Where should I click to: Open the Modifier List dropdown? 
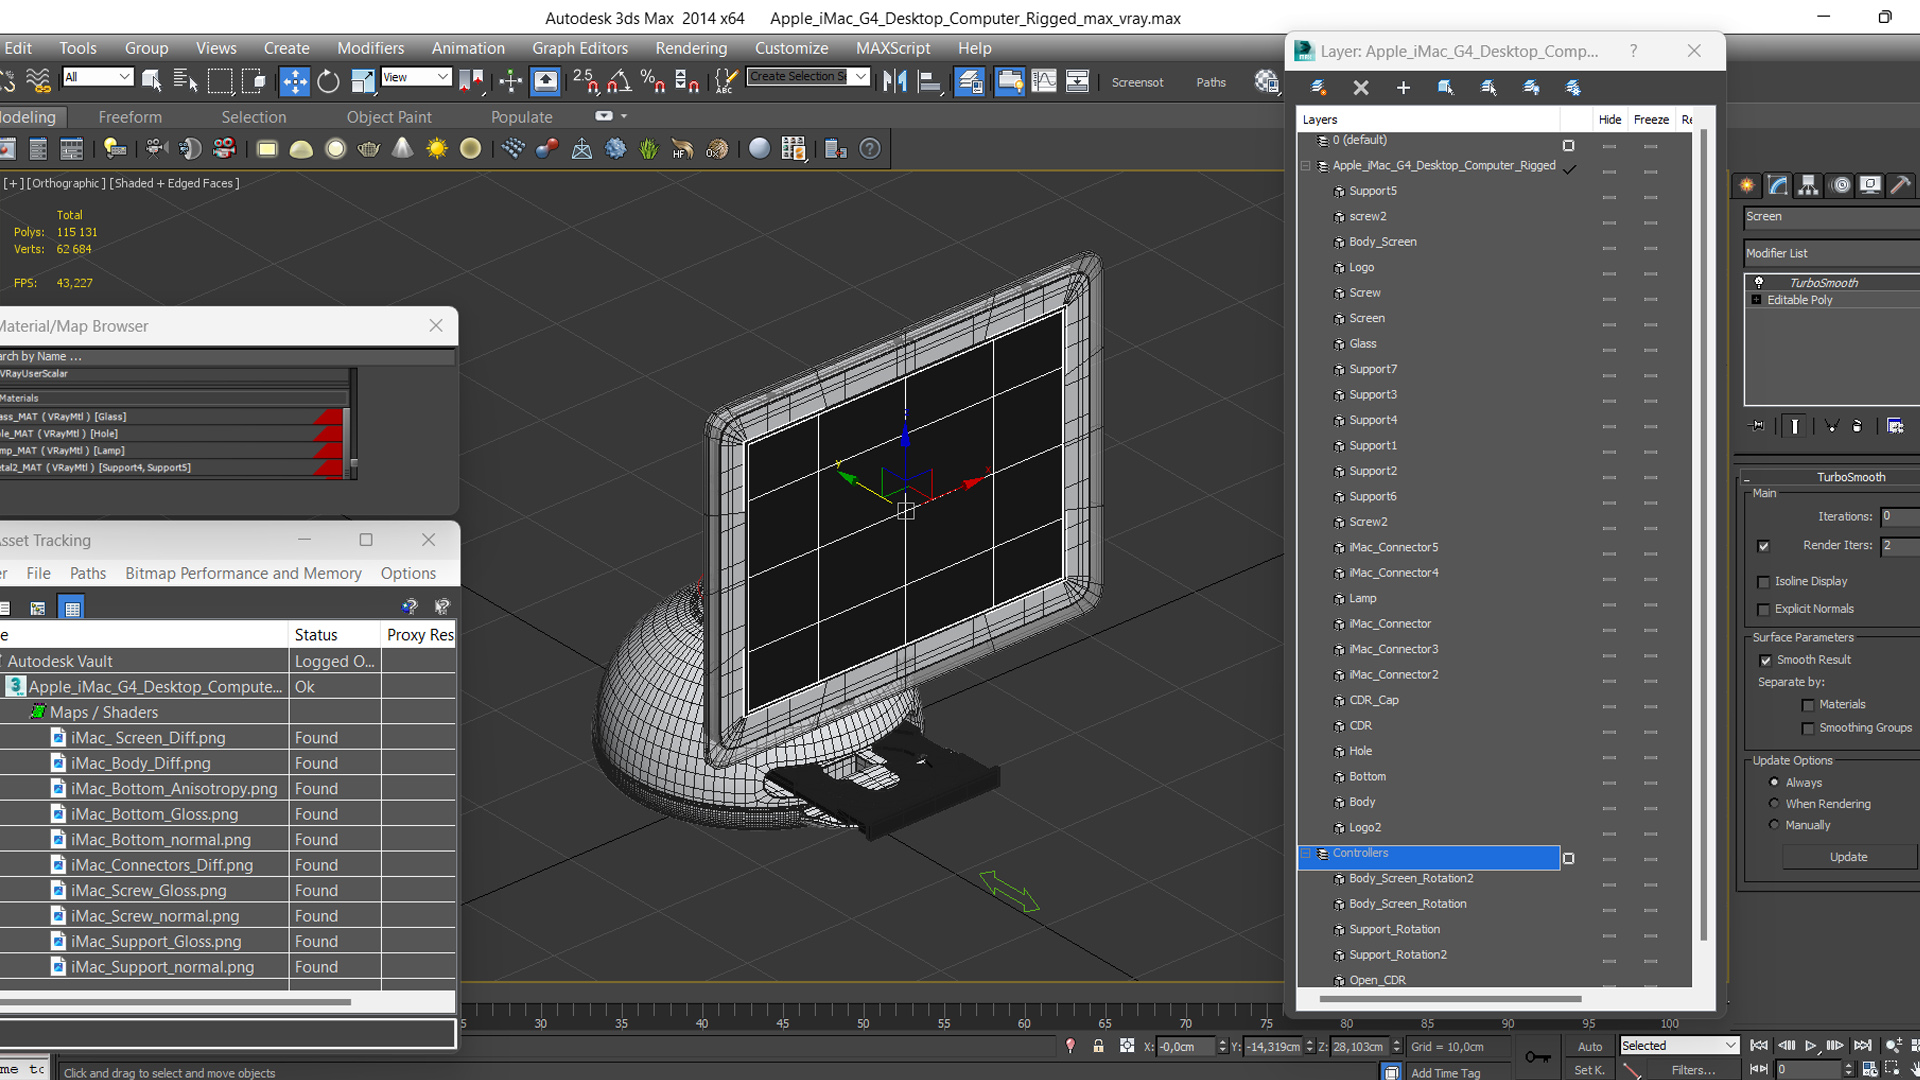1830,253
